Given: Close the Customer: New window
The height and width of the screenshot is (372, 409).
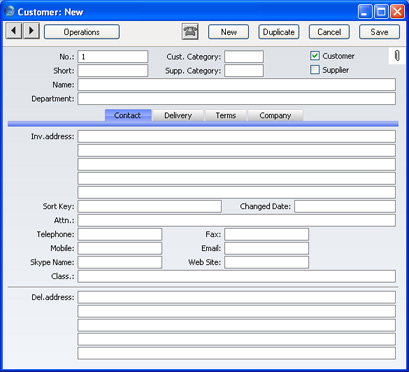Looking at the screenshot, I should point(397,12).
